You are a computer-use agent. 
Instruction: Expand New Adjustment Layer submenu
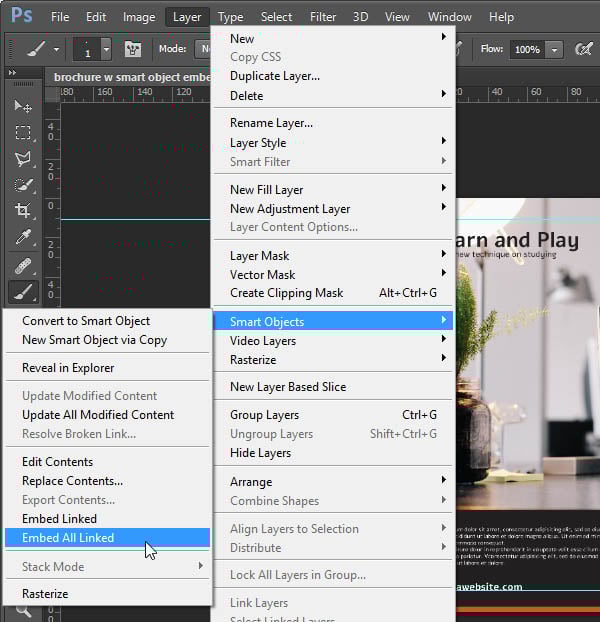(x=333, y=209)
